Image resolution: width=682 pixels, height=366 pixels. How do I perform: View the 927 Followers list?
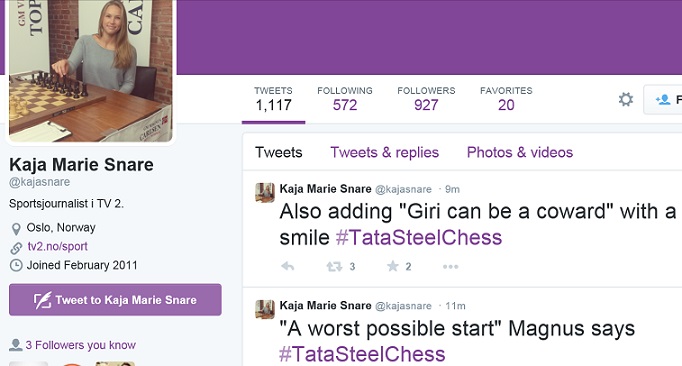pos(426,99)
